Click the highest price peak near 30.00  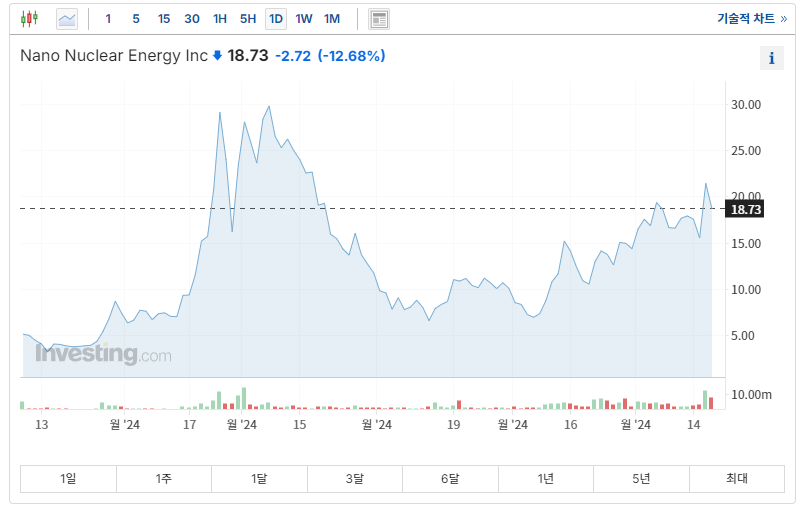pos(269,106)
